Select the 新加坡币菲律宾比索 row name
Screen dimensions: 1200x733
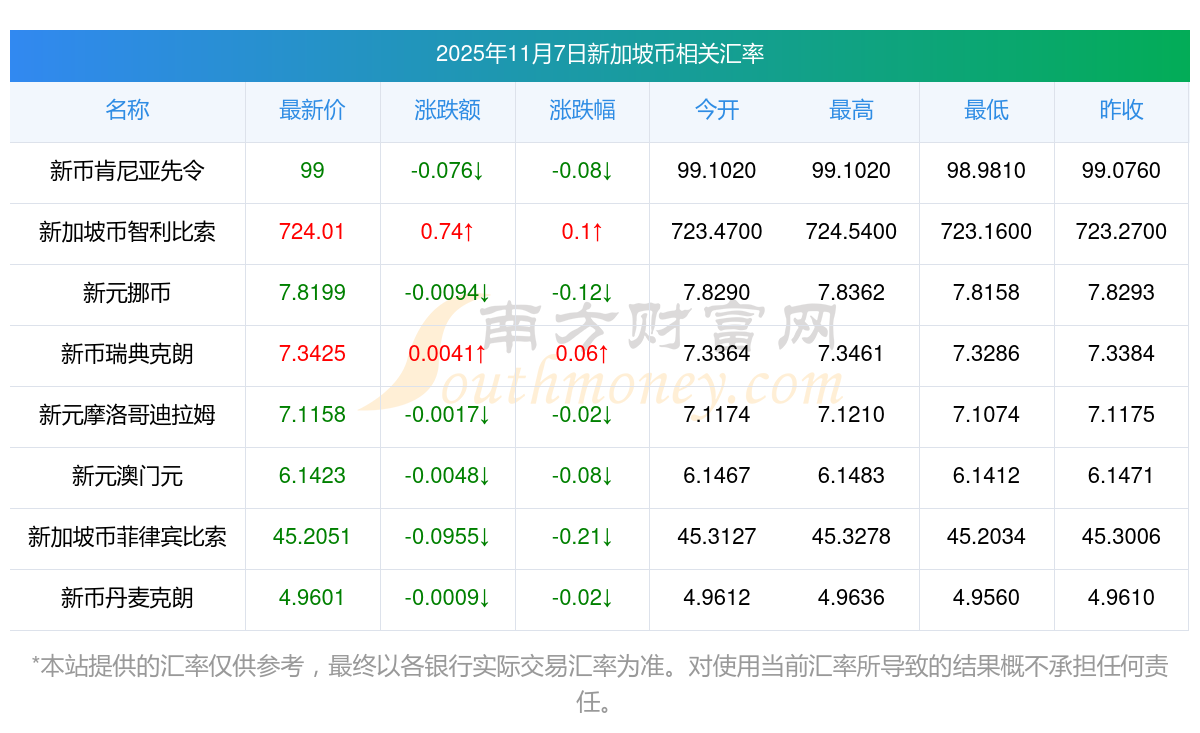pos(127,537)
